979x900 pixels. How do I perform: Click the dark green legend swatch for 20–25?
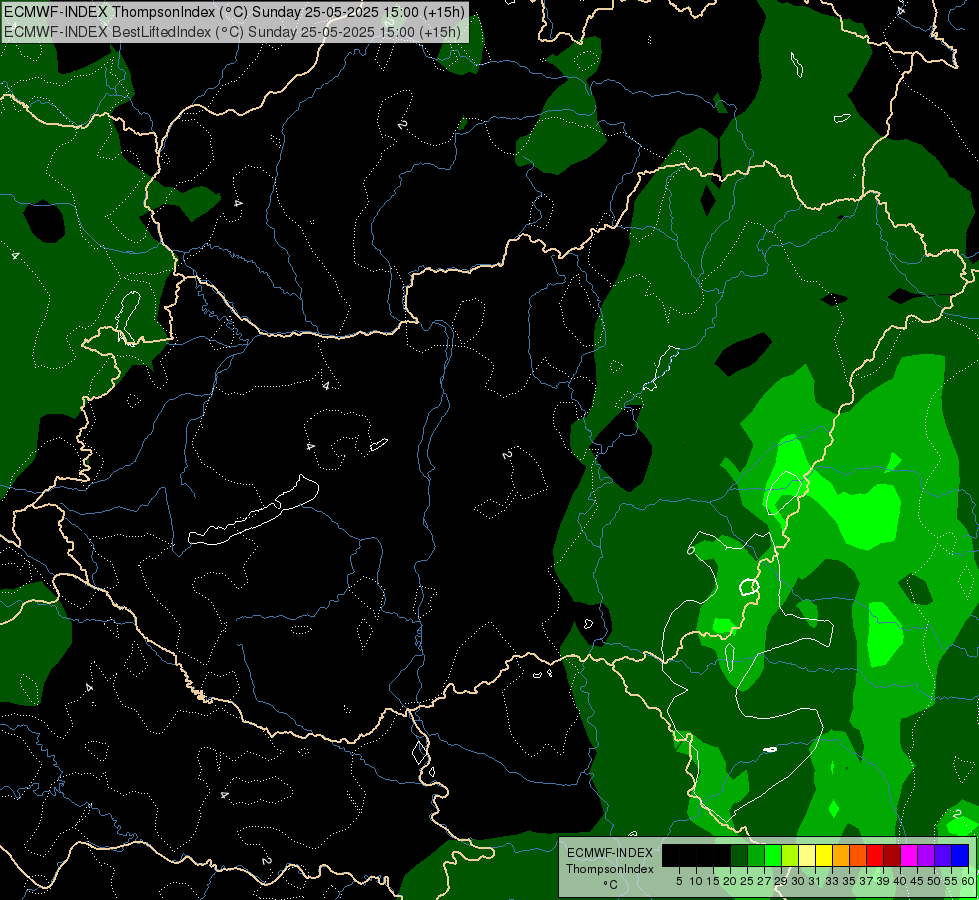739,855
